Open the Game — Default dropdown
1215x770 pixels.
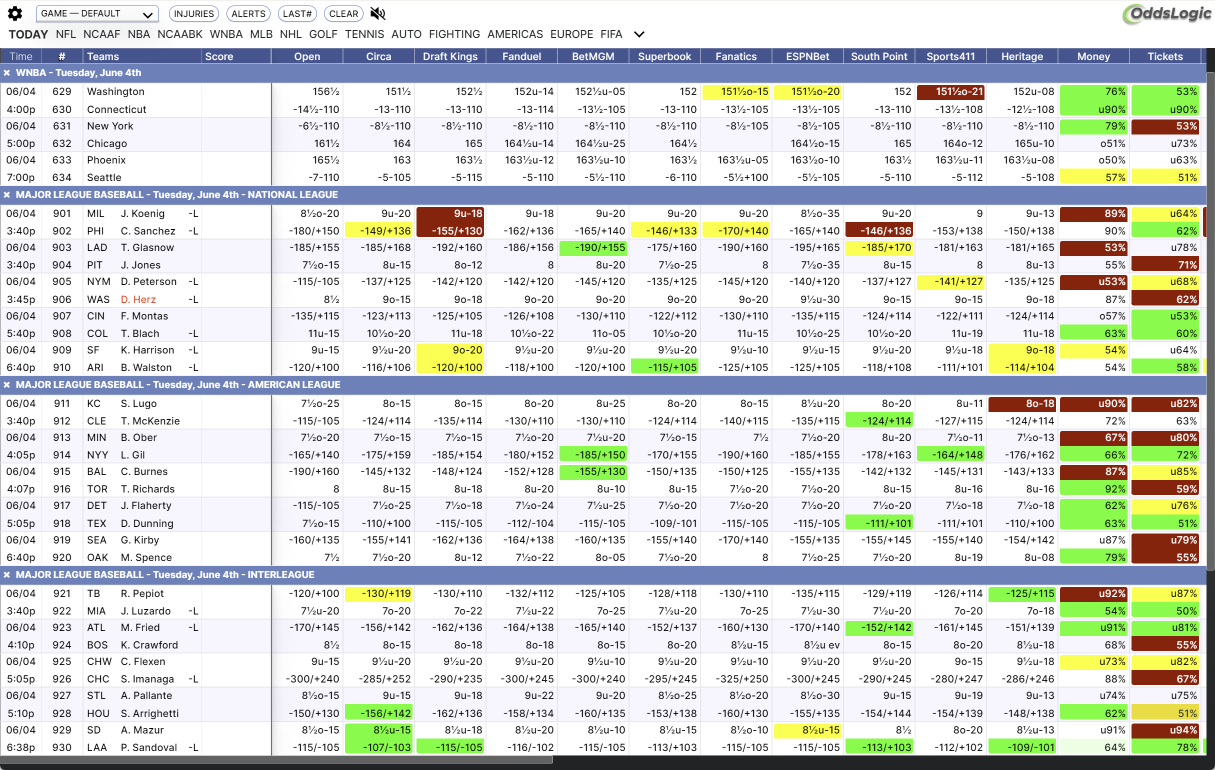point(97,14)
